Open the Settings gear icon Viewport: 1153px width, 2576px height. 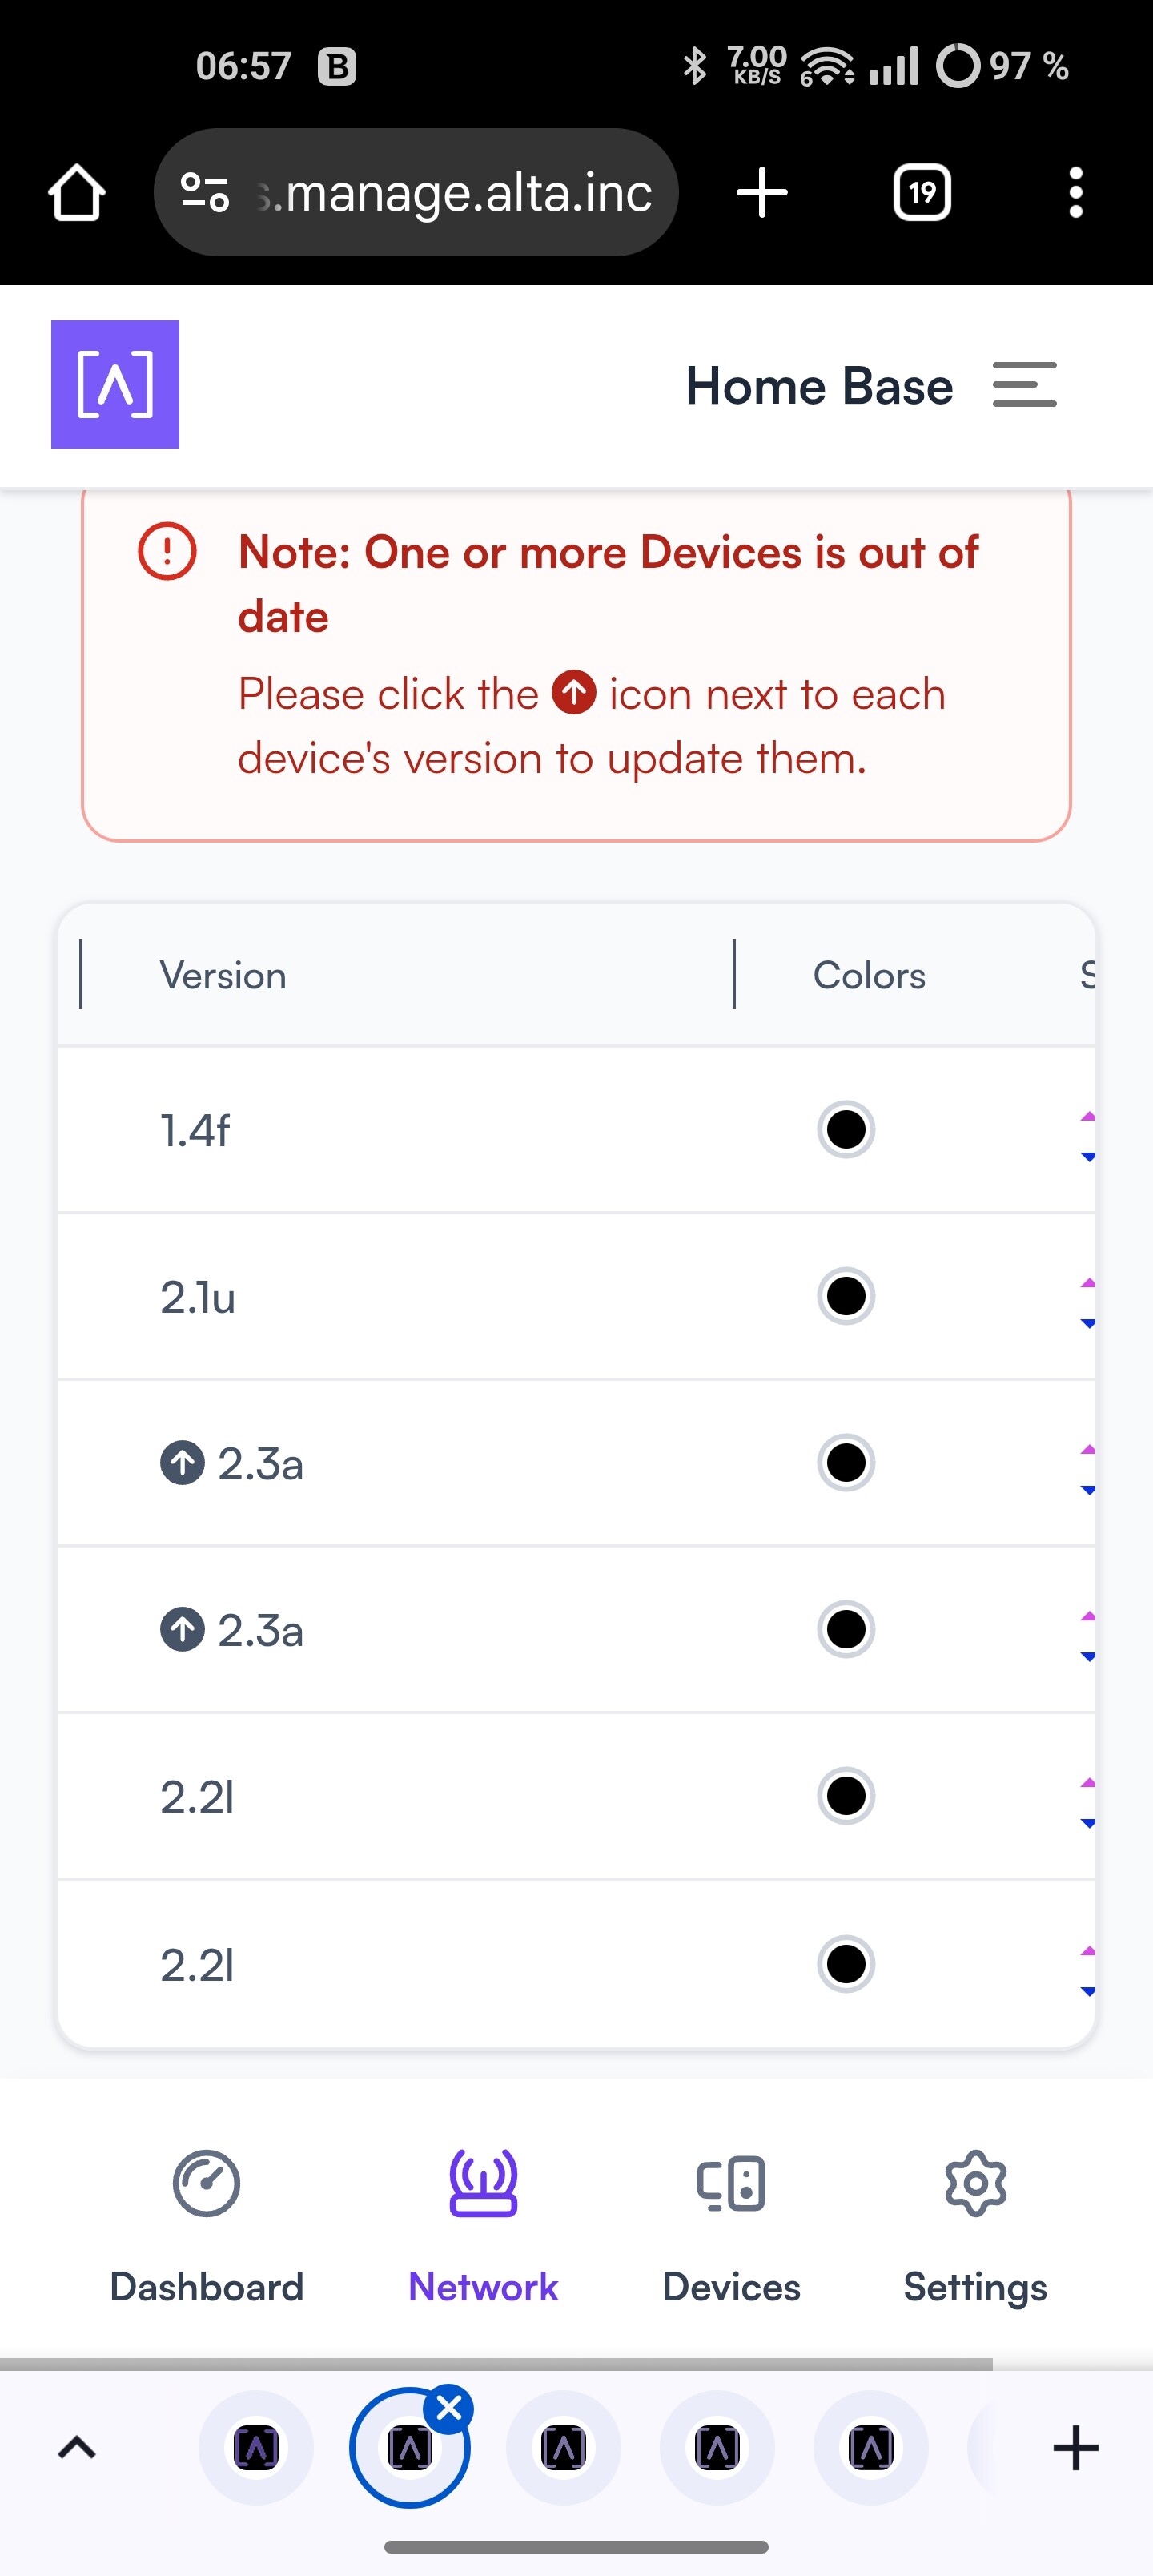coord(975,2183)
